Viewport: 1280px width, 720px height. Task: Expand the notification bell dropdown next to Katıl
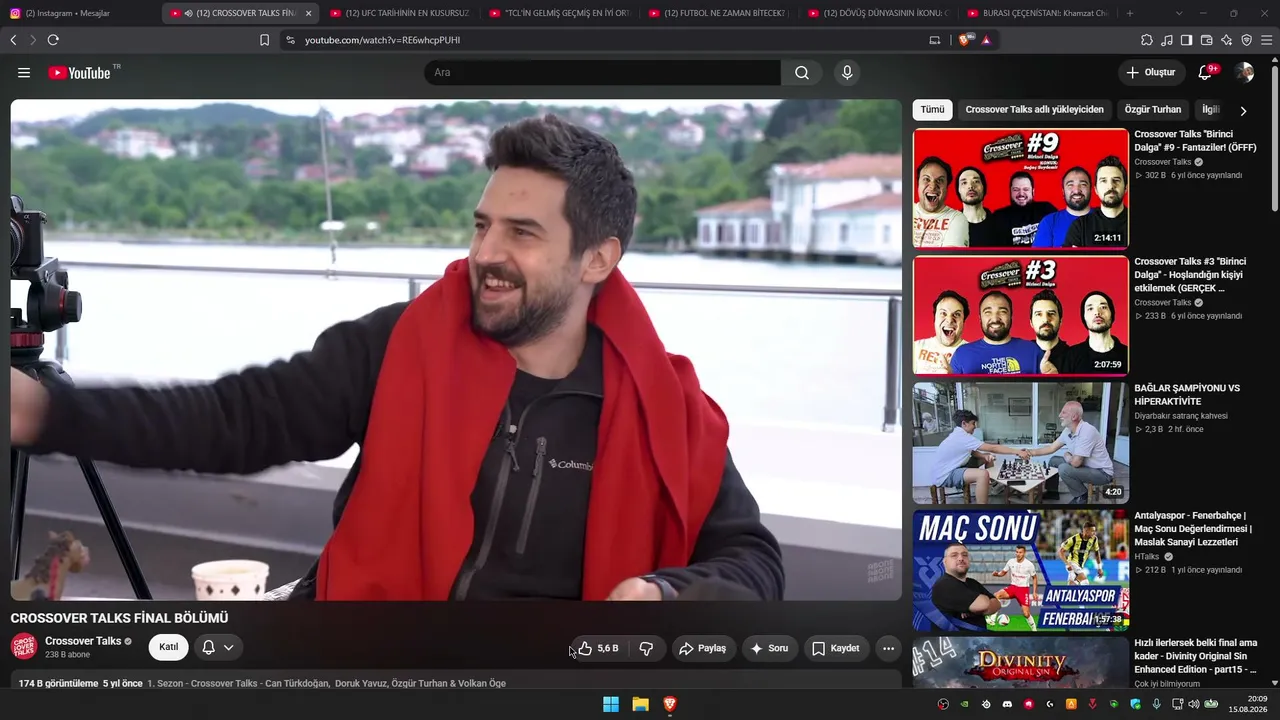(x=218, y=647)
